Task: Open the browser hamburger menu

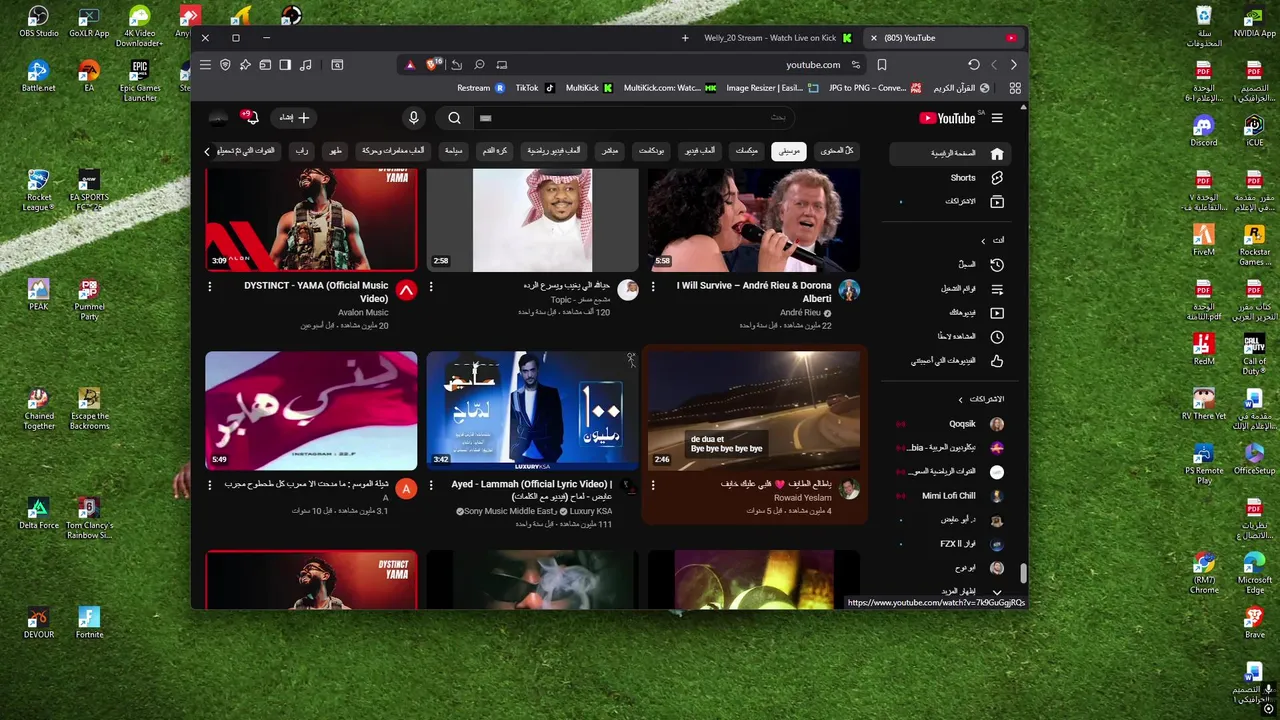Action: click(205, 64)
